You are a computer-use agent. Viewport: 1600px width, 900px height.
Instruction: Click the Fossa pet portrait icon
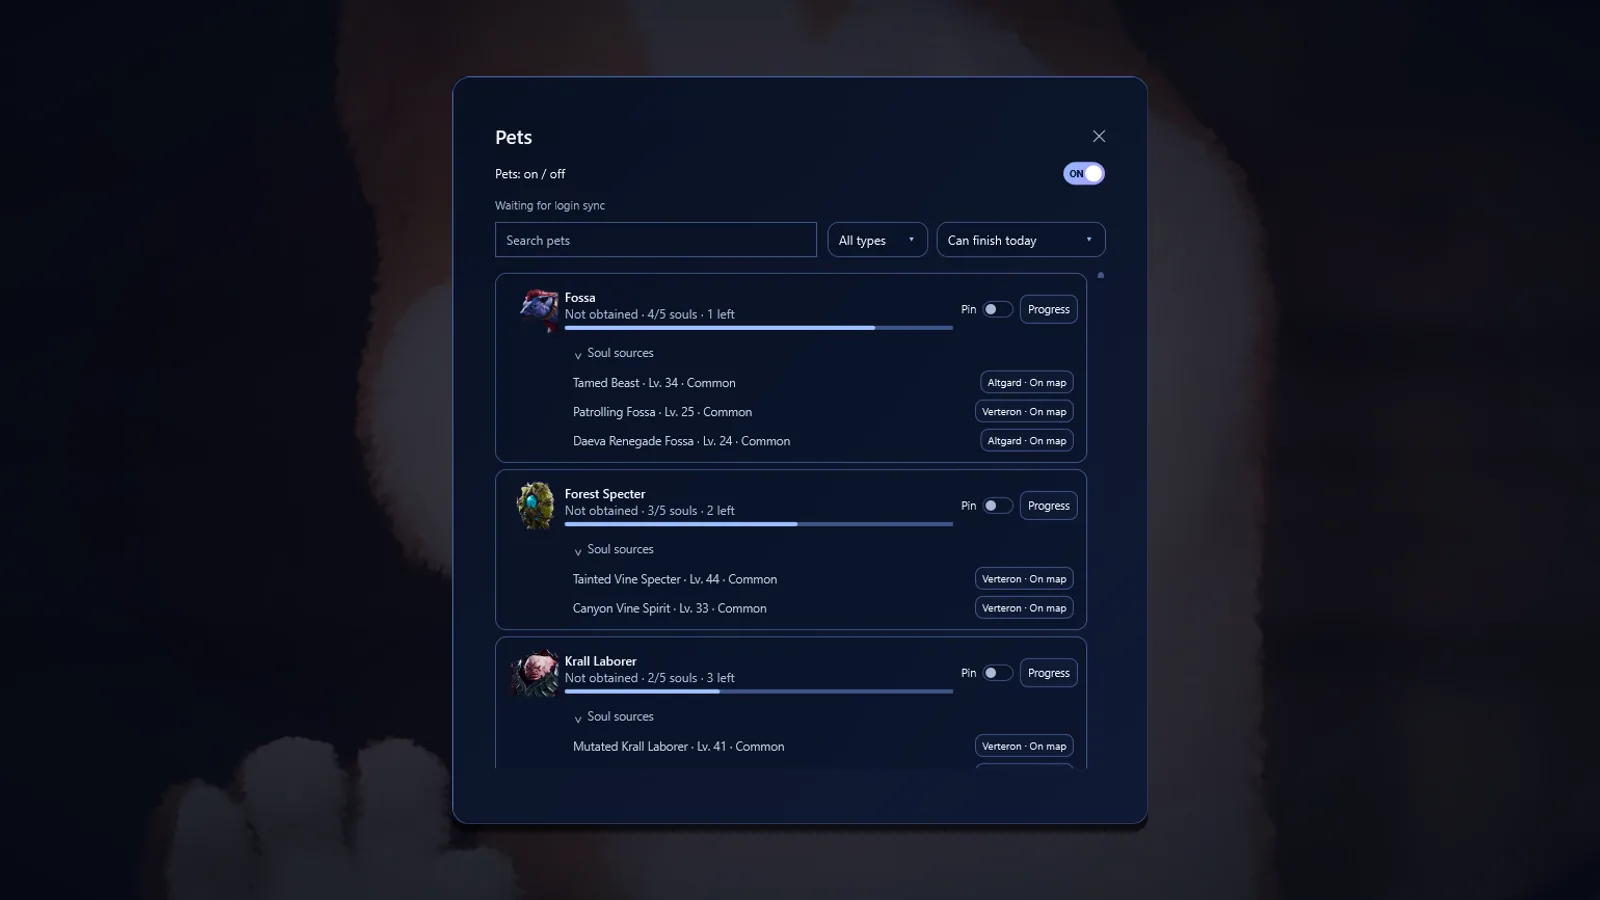point(538,309)
